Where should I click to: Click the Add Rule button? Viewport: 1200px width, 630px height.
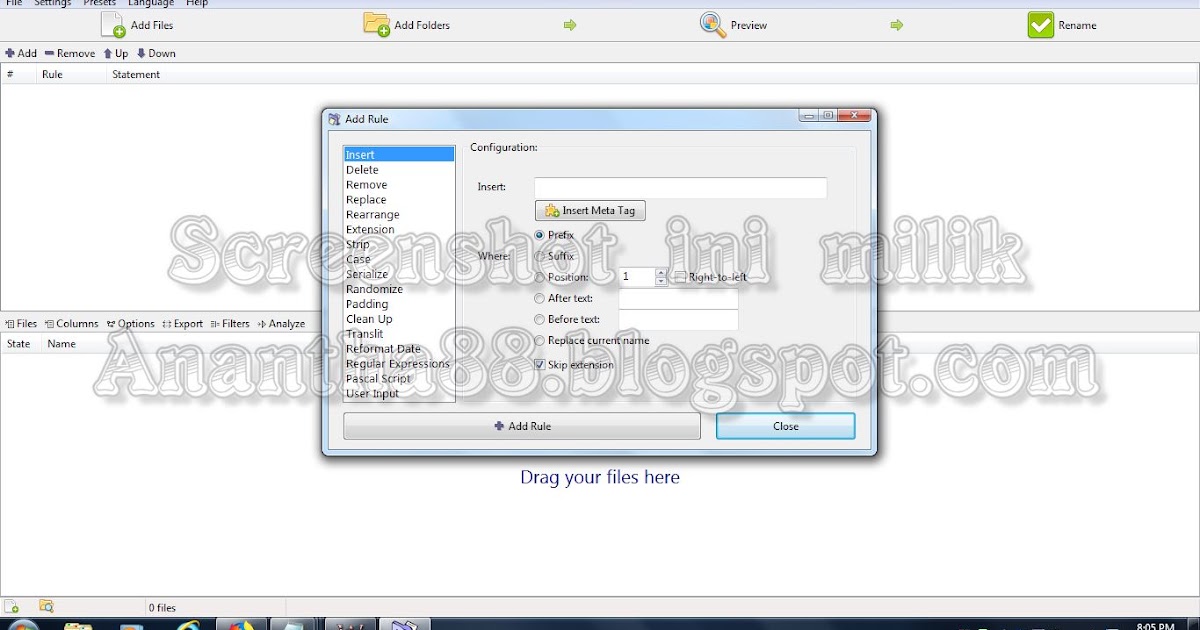[521, 425]
